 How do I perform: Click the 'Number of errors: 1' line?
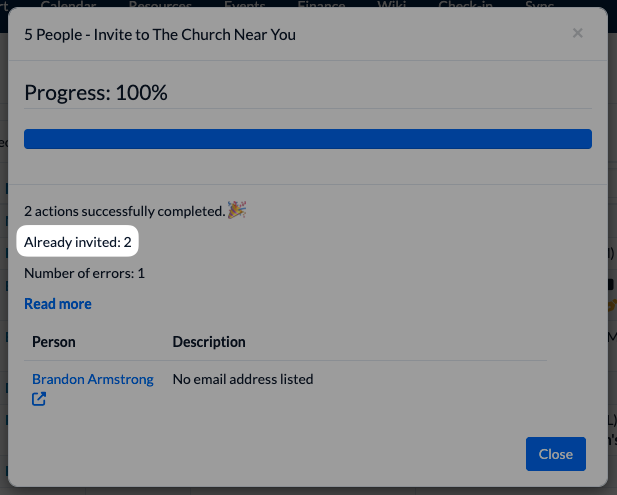84,273
